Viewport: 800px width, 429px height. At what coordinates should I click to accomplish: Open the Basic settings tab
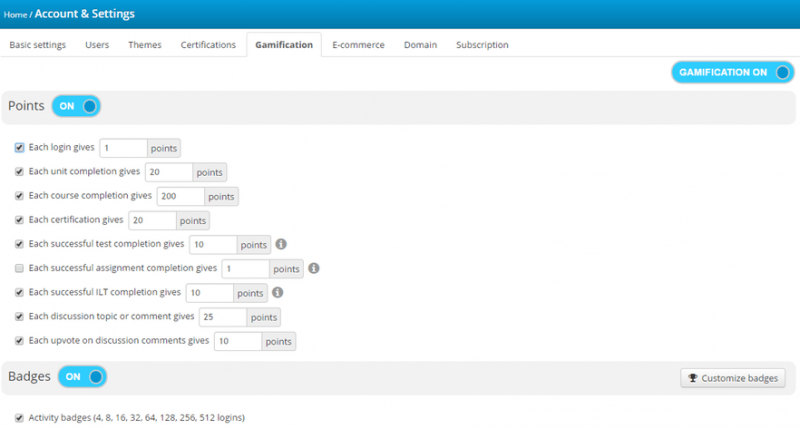(38, 45)
